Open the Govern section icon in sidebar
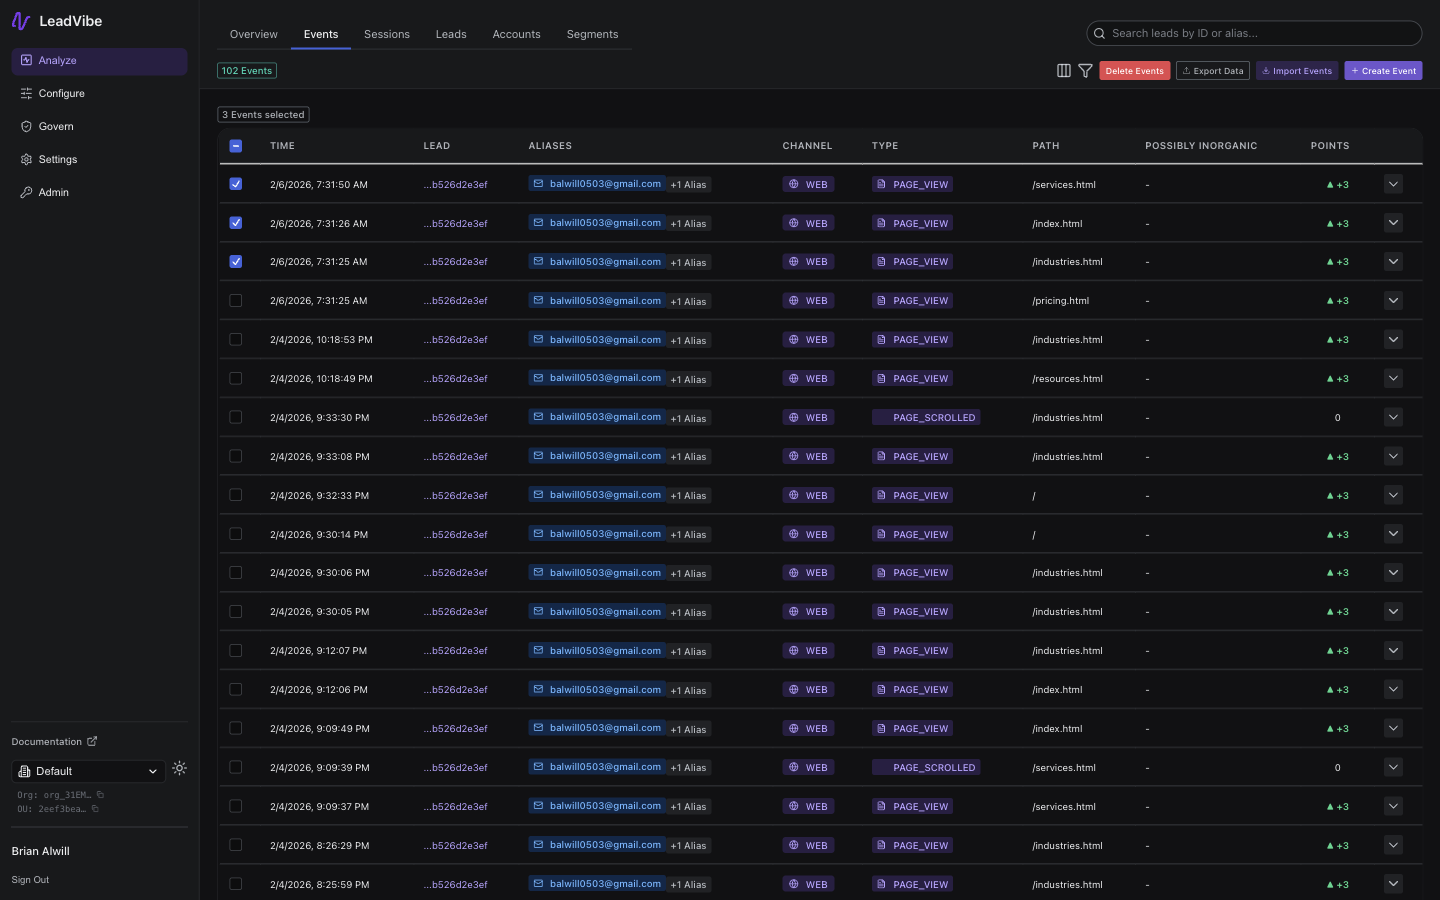This screenshot has width=1440, height=900. [25, 126]
